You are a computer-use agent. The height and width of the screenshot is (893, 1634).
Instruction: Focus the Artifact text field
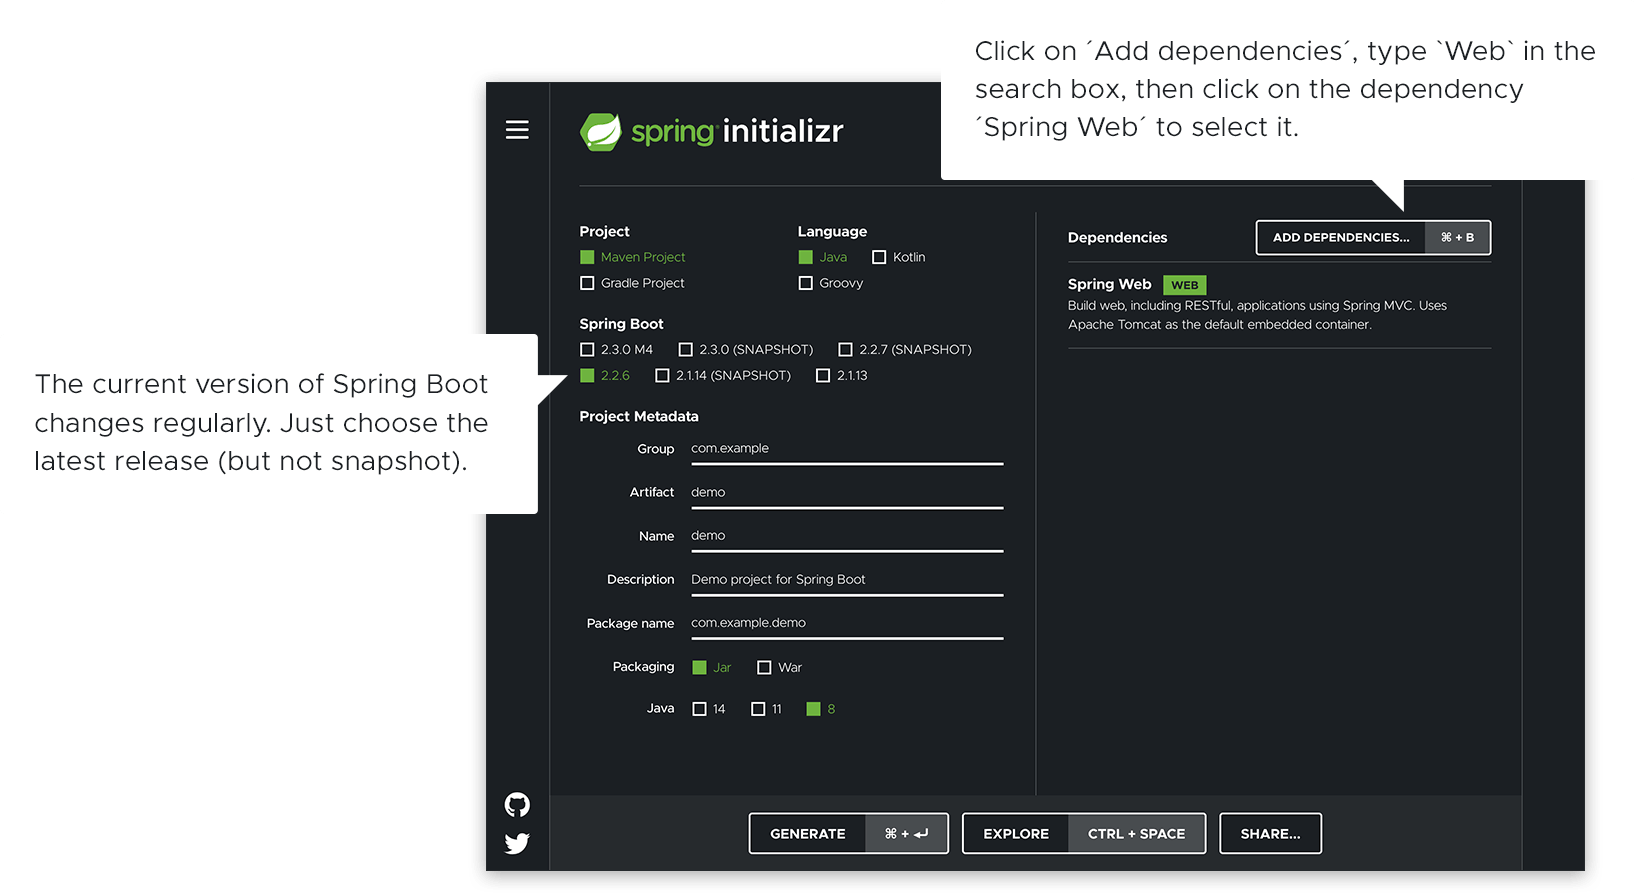click(x=846, y=492)
